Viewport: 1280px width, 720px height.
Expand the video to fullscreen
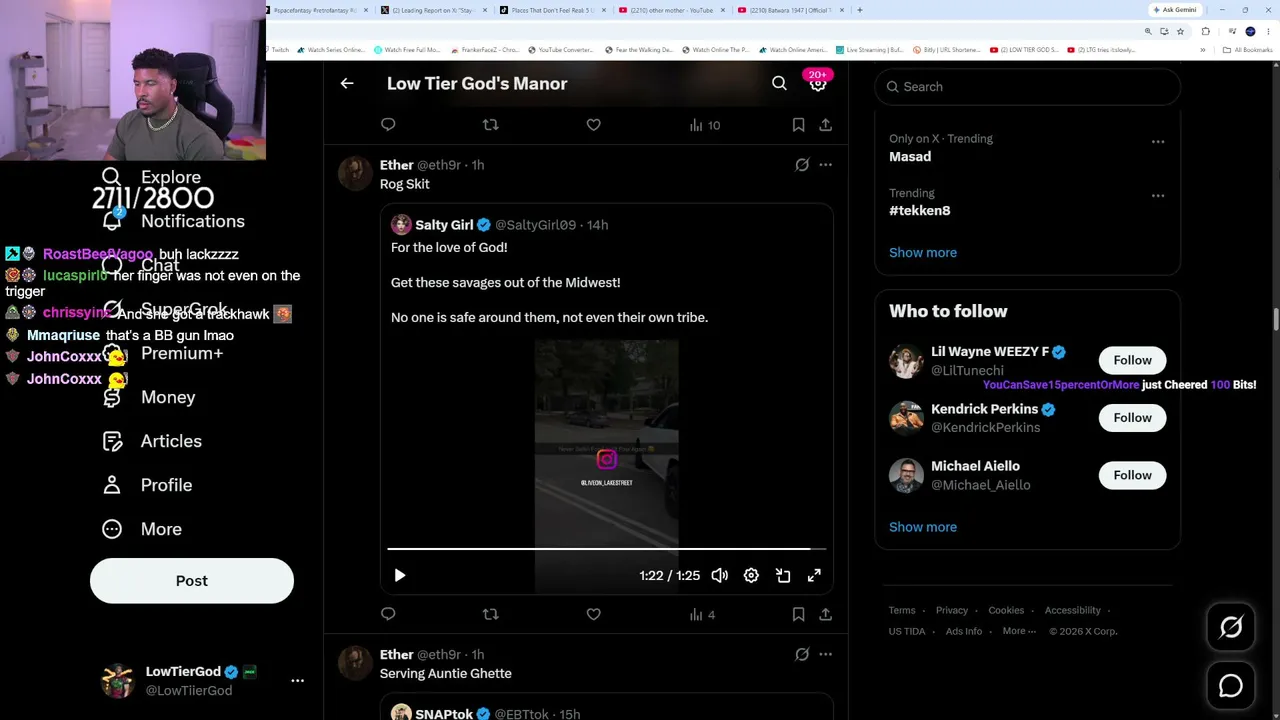(x=814, y=576)
